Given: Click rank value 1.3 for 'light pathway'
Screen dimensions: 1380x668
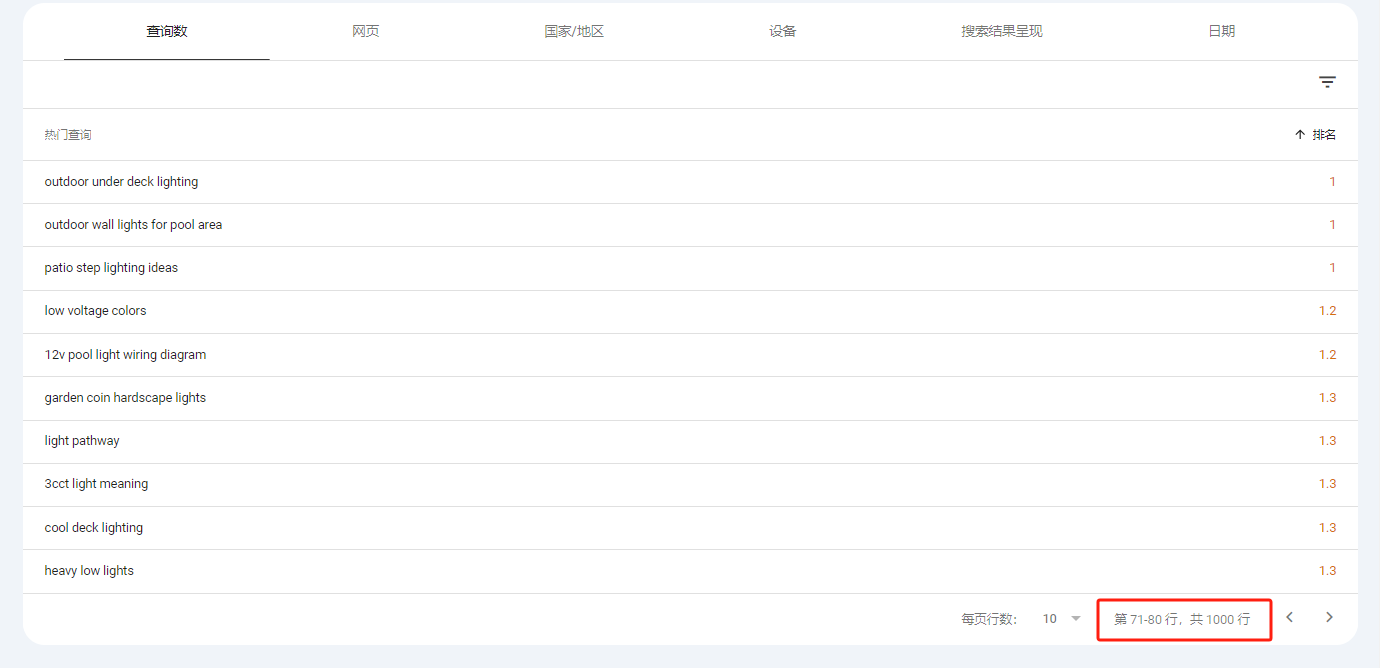Looking at the screenshot, I should pyautogui.click(x=1327, y=441).
